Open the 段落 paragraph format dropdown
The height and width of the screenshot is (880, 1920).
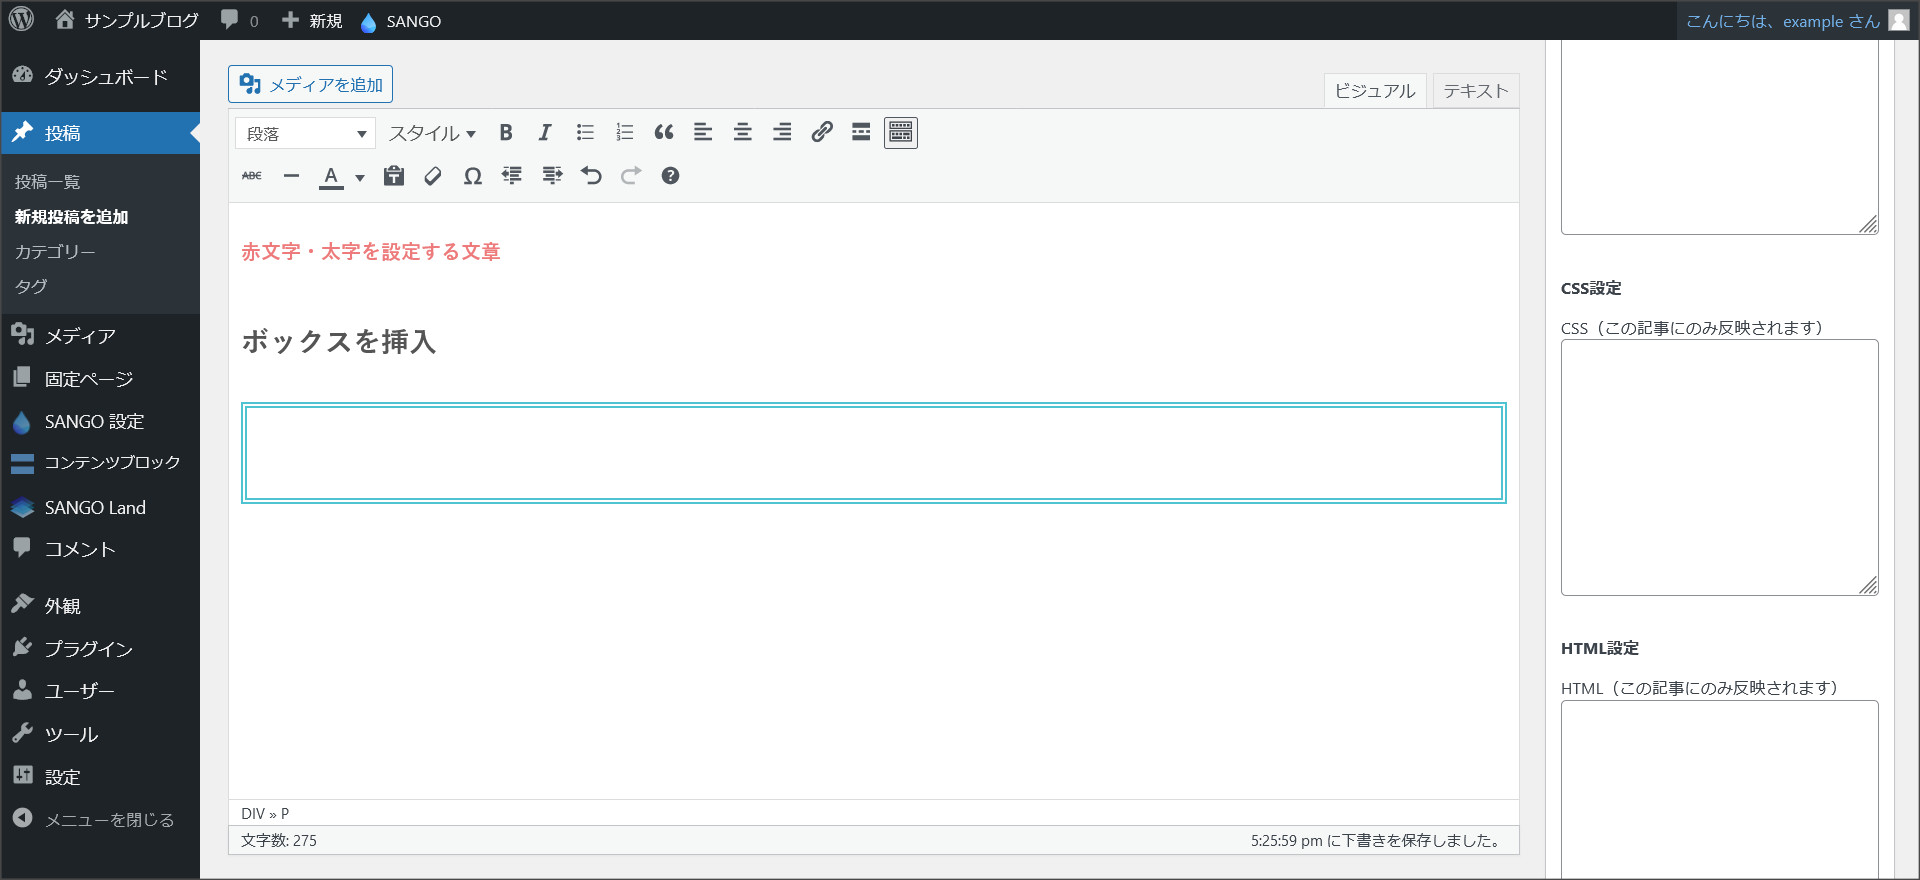[305, 133]
